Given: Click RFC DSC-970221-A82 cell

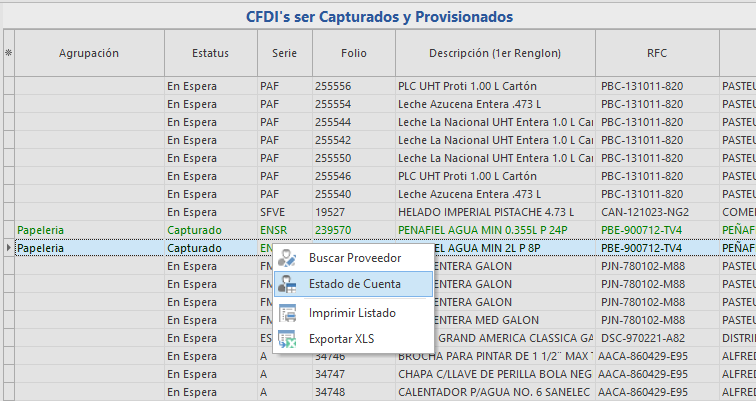Looking at the screenshot, I should coord(657,338).
